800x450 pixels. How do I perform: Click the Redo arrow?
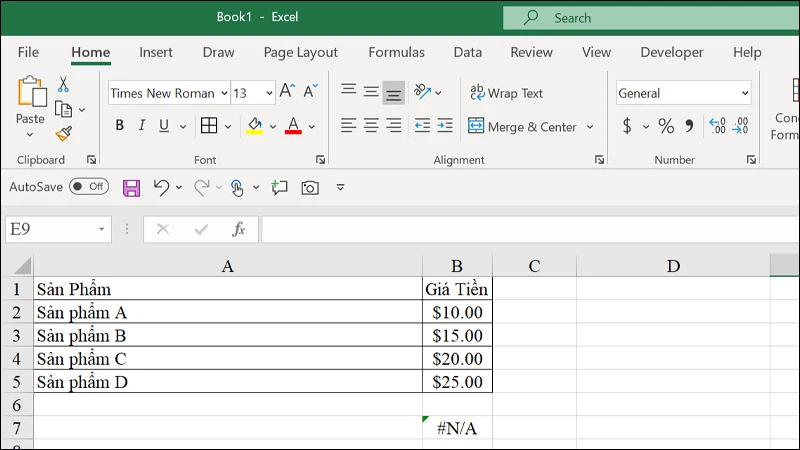tap(202, 188)
